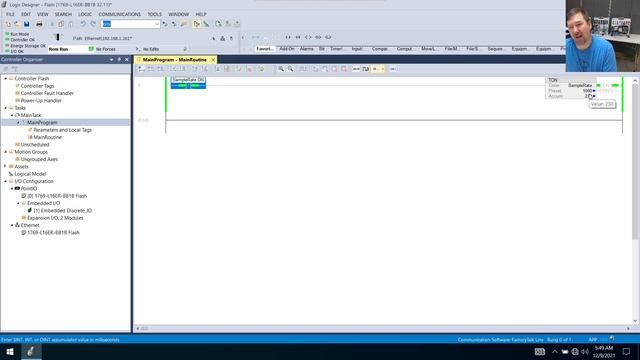640x360 pixels.
Task: Pin the Controller Organizer panel
Action: pyautogui.click(x=119, y=60)
